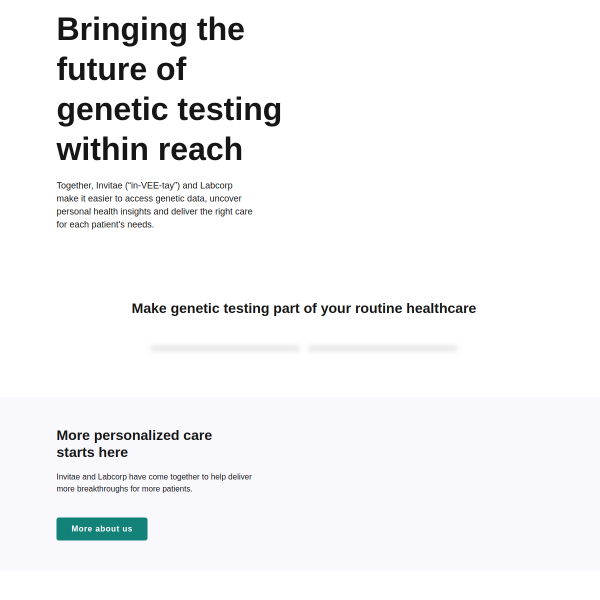
Task: Click the word "uncover" in the hero paragraph
Action: (x=226, y=198)
